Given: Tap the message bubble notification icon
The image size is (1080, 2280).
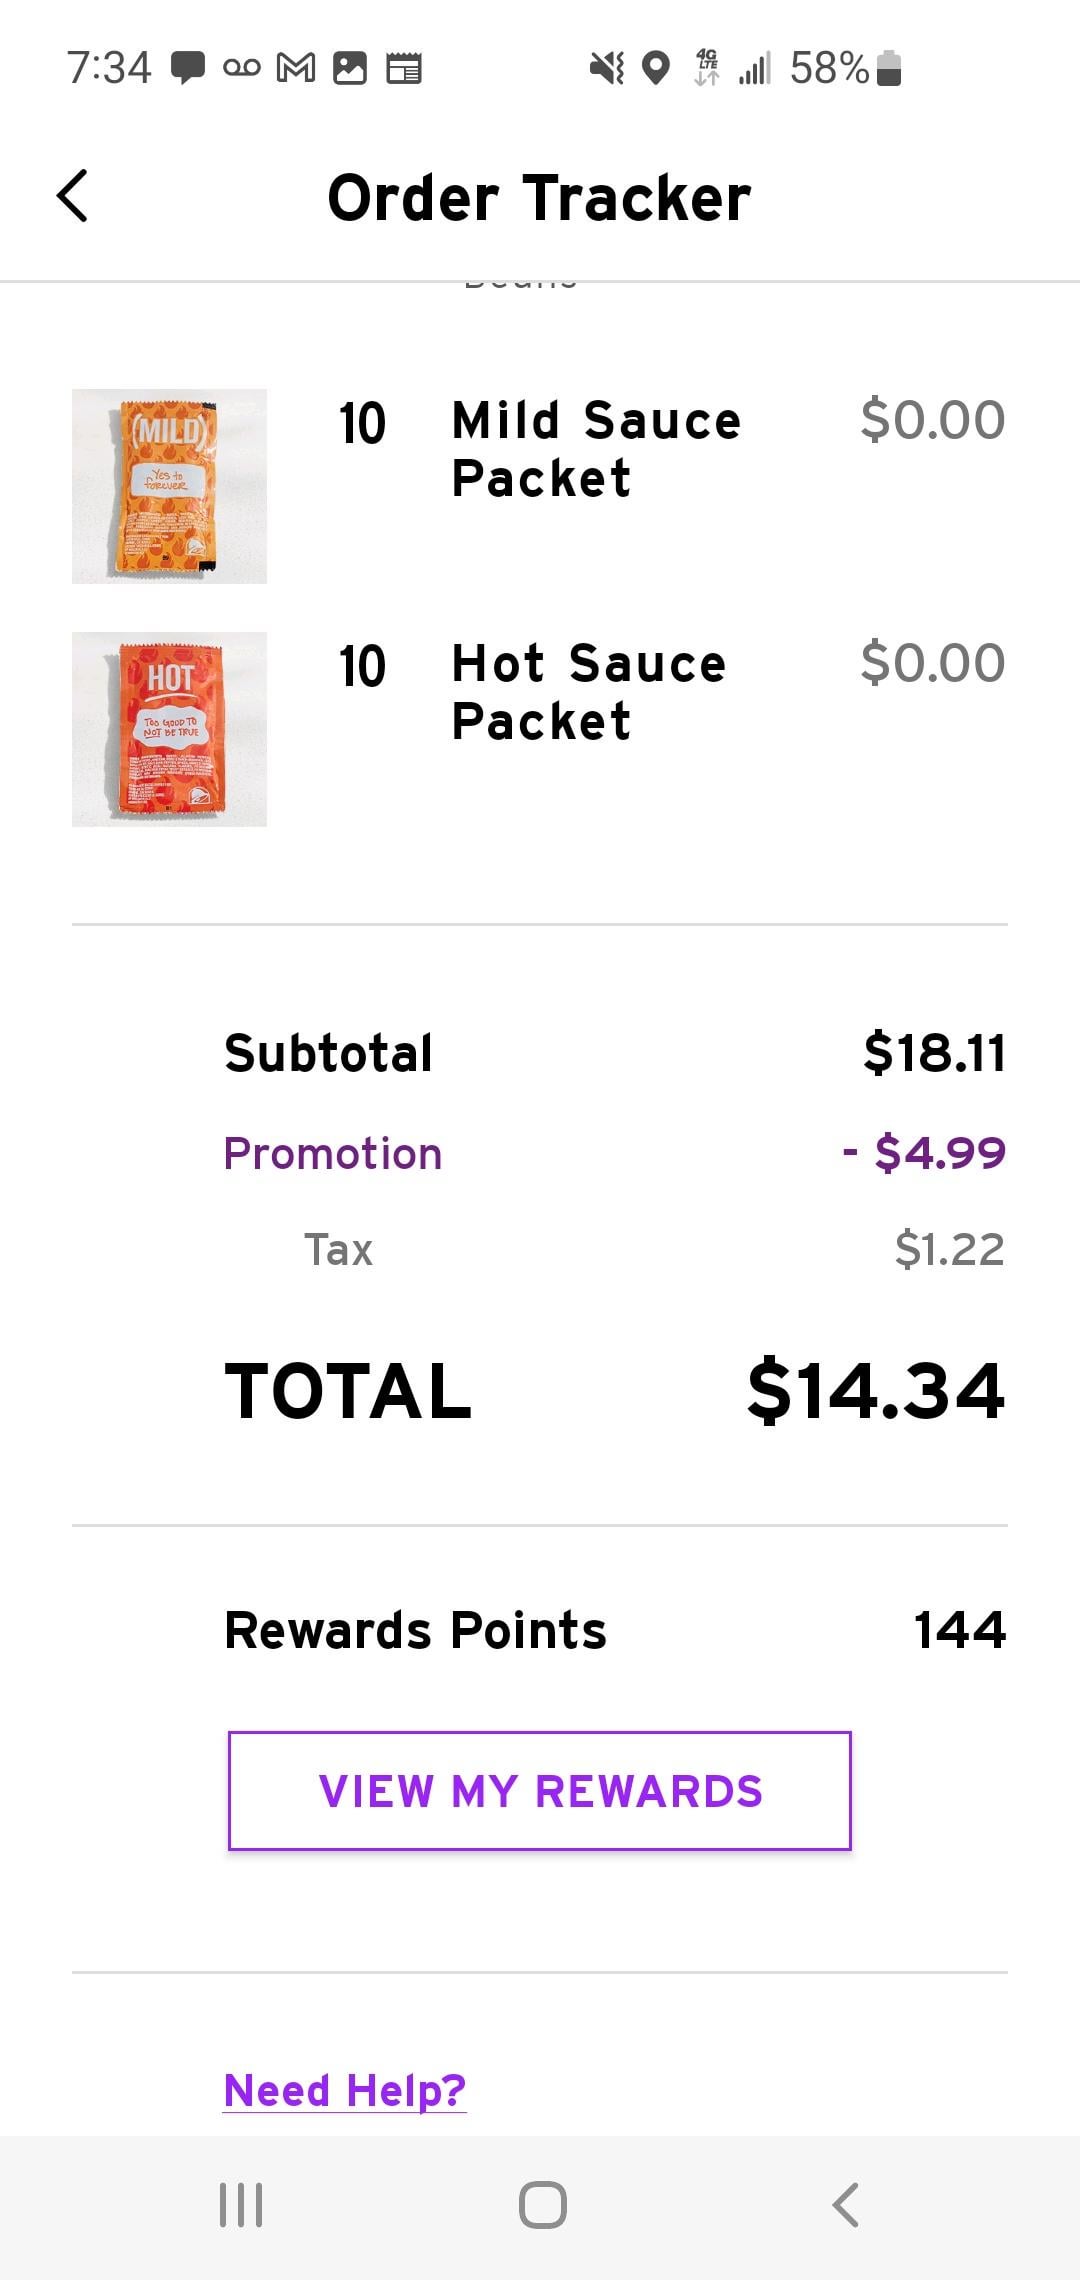Looking at the screenshot, I should [x=188, y=68].
